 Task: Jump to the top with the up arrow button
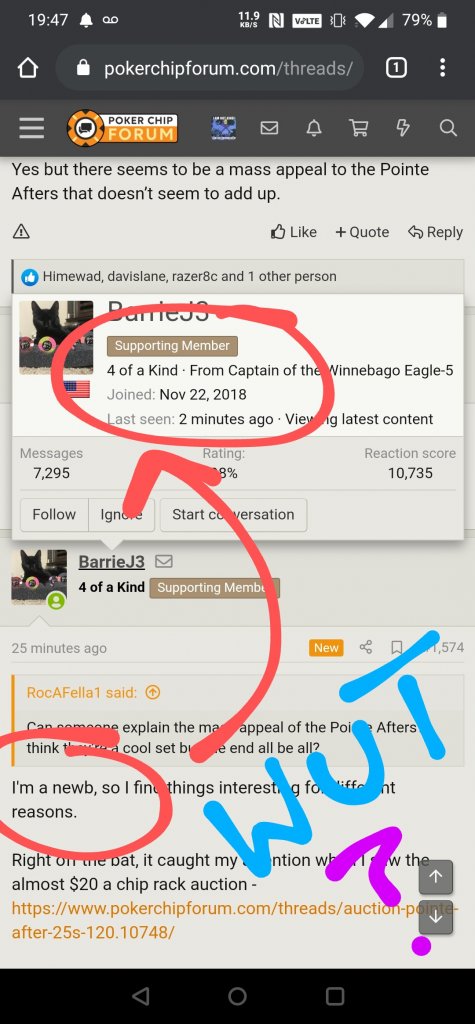(436, 877)
